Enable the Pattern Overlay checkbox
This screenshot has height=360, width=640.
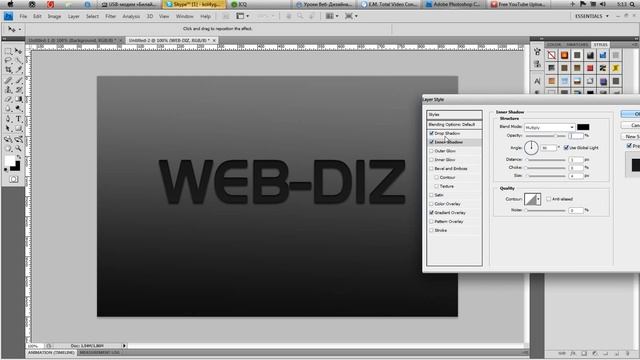[431, 221]
